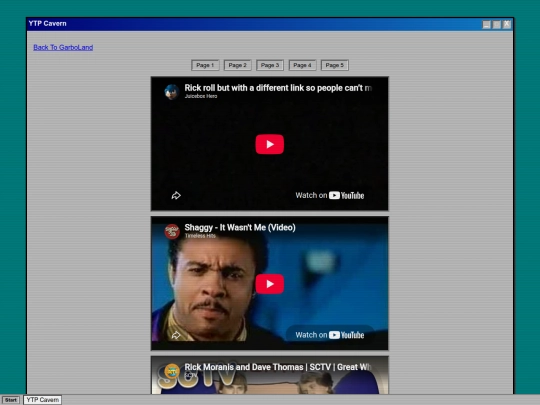Watch Shaggy video on YouTube
This screenshot has width=540, height=405.
(330, 335)
